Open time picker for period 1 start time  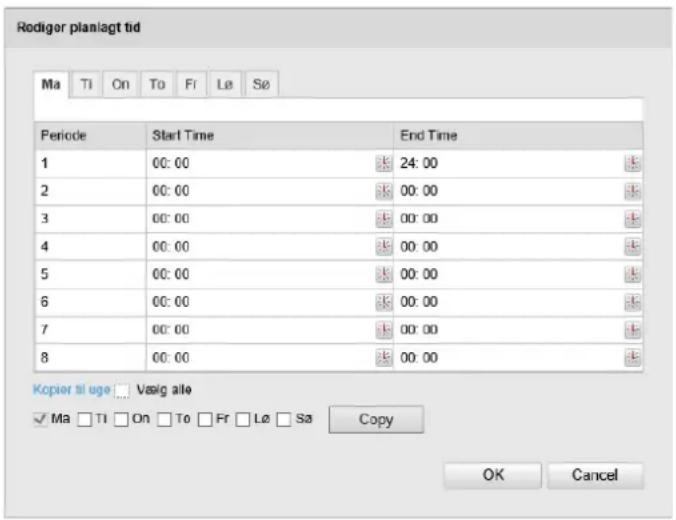coord(383,163)
